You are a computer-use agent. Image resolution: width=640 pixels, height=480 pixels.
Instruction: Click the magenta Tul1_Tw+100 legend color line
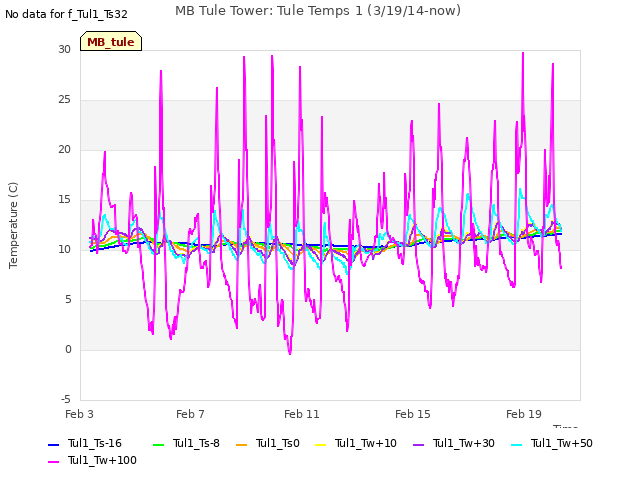(x=53, y=462)
